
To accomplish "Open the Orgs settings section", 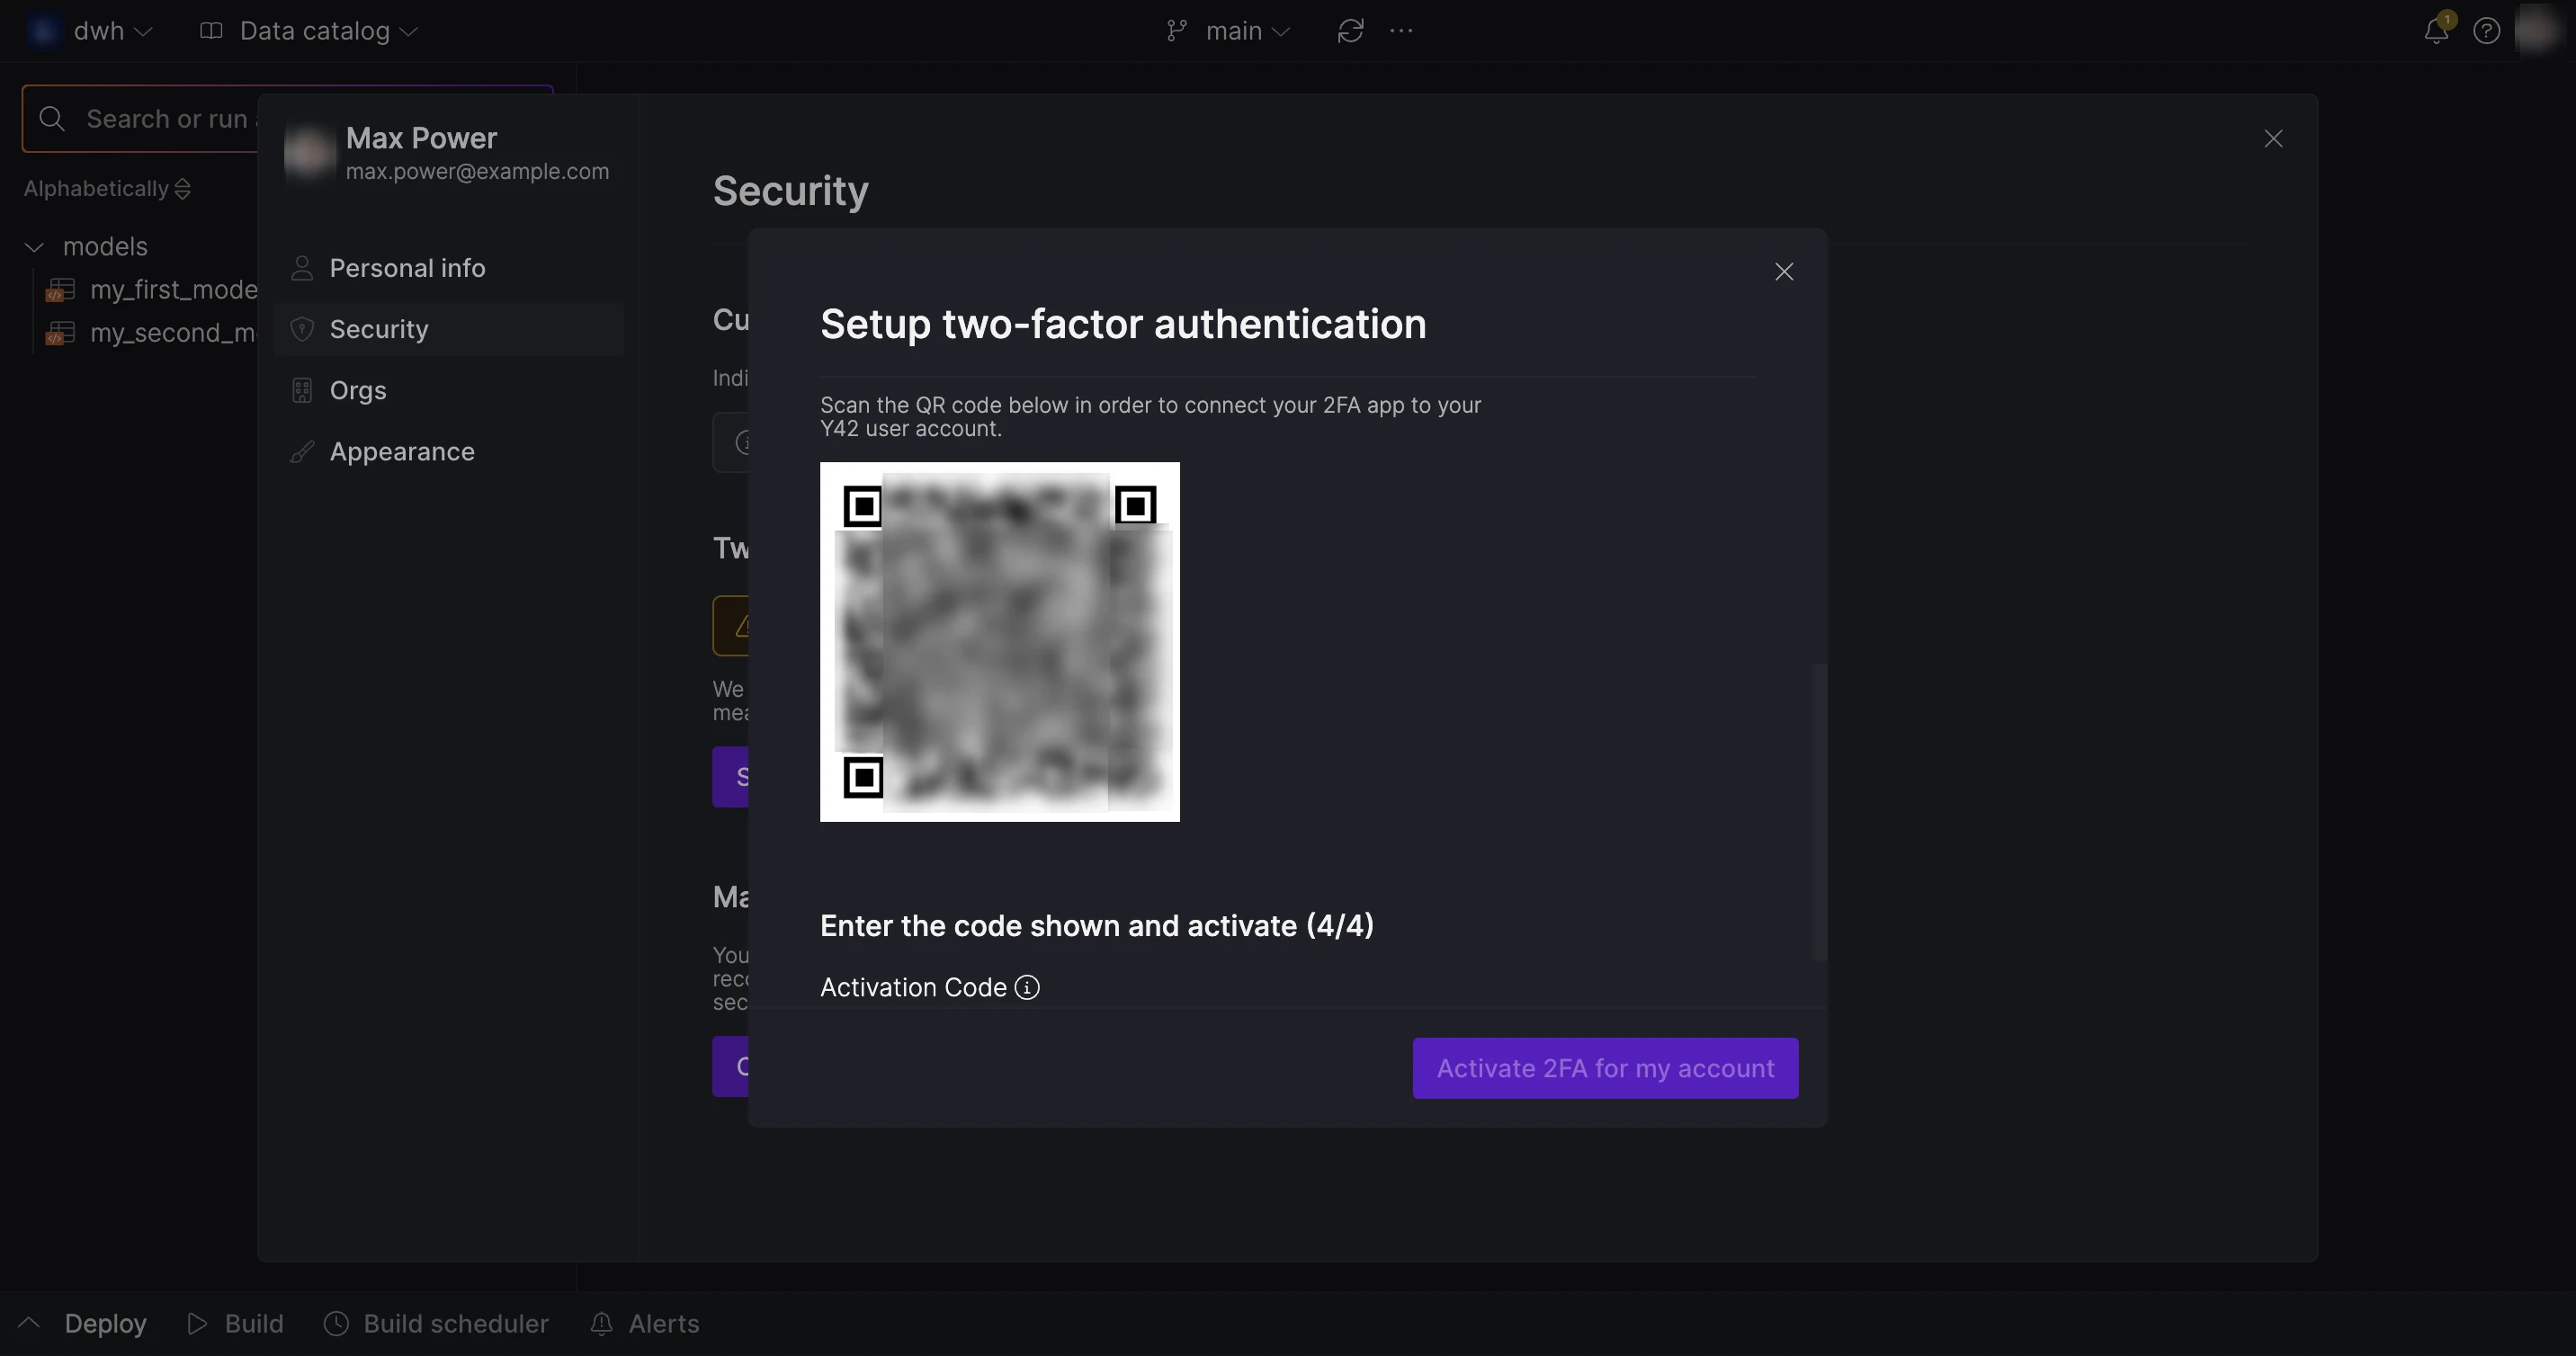I will click(448, 390).
